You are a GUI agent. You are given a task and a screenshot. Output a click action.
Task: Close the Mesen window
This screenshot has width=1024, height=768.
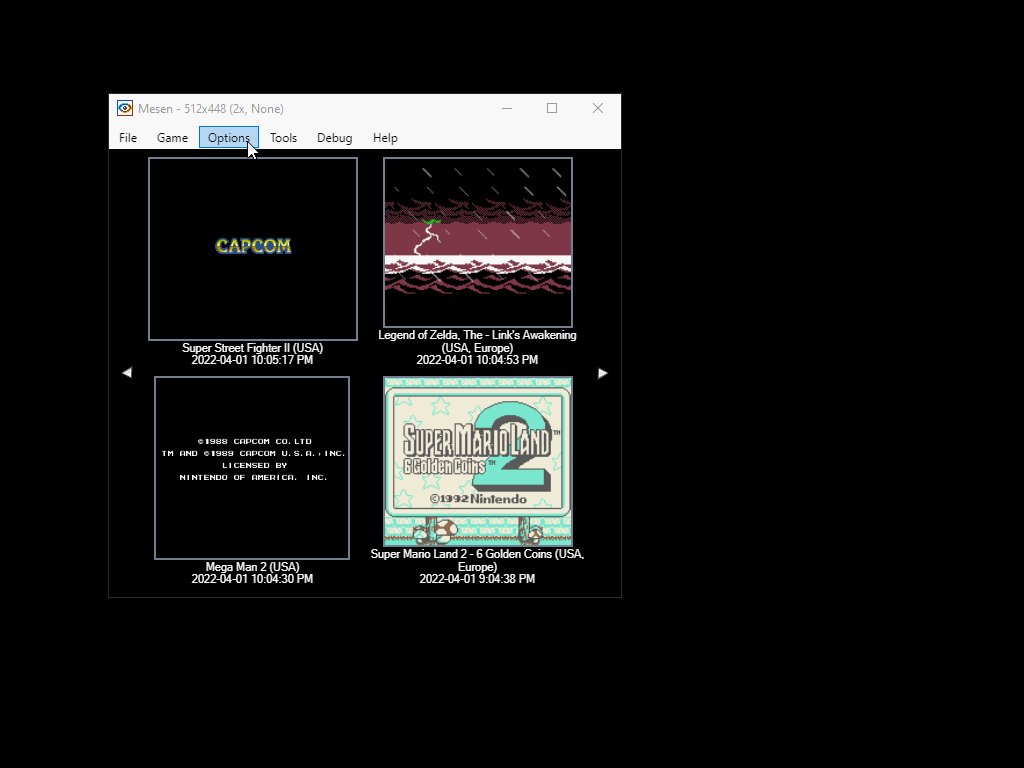598,108
